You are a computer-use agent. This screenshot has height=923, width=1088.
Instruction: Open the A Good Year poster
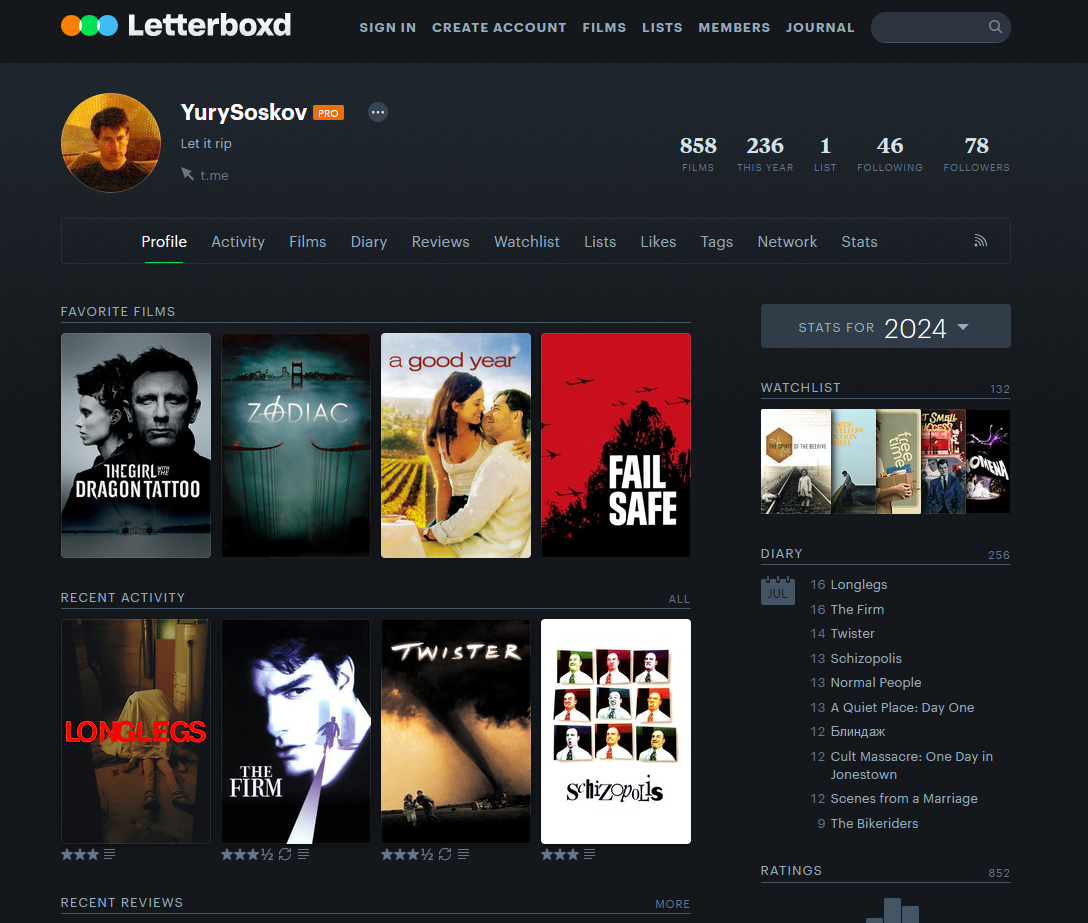pos(456,446)
